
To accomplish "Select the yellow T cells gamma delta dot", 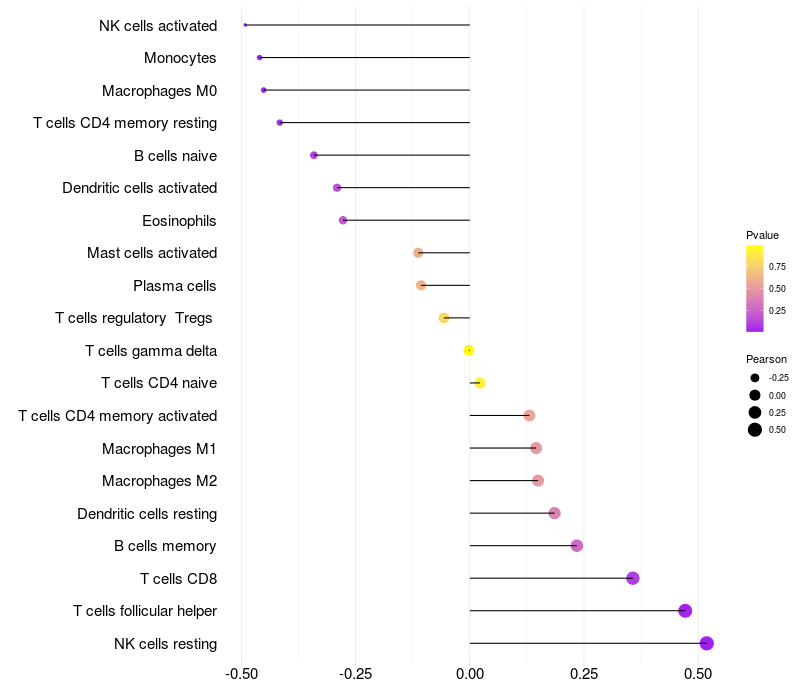I will coord(468,350).
